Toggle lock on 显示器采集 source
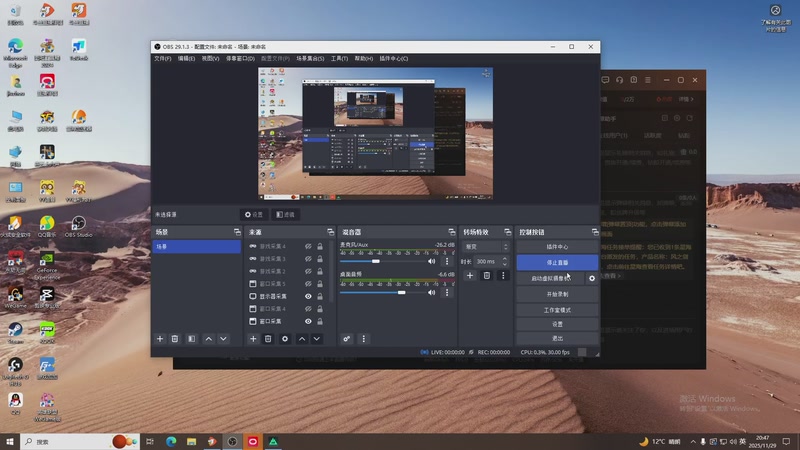Screen dimensions: 800x450 coord(320,296)
